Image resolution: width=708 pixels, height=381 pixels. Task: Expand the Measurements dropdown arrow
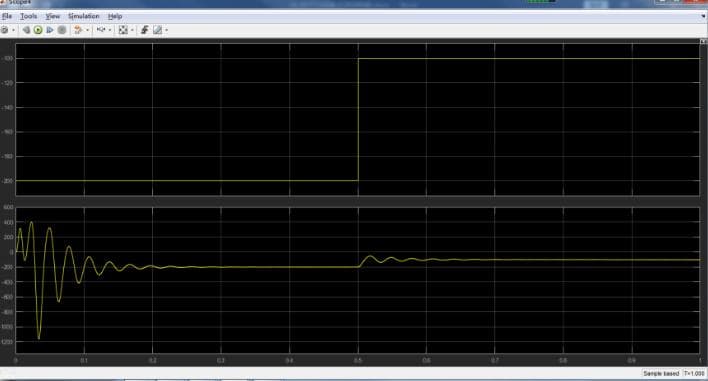tap(166, 30)
